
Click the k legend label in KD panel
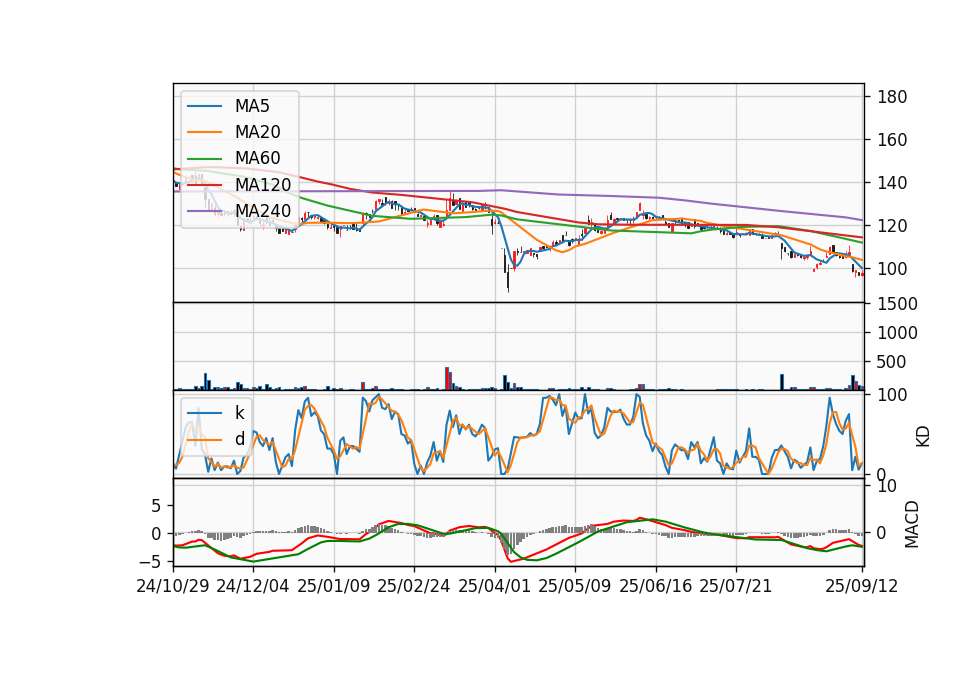[239, 413]
